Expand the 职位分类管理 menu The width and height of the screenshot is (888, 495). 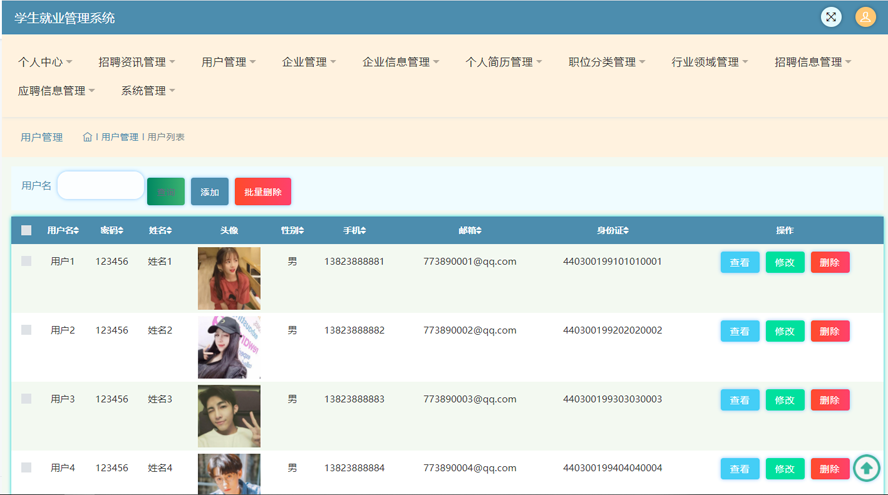tap(607, 62)
